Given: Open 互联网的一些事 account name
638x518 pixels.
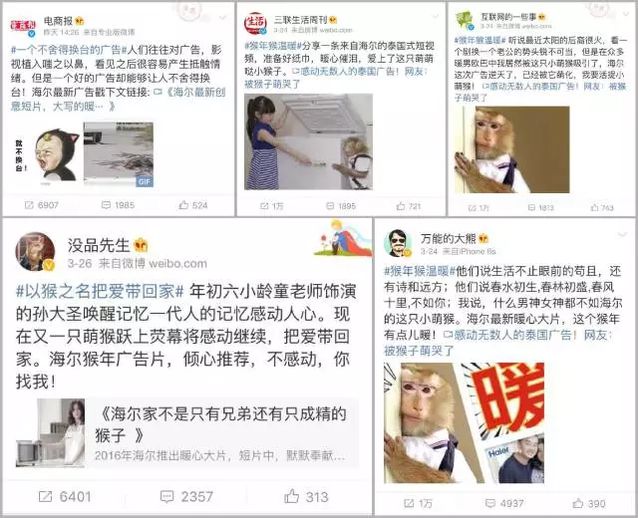Looking at the screenshot, I should [508, 17].
